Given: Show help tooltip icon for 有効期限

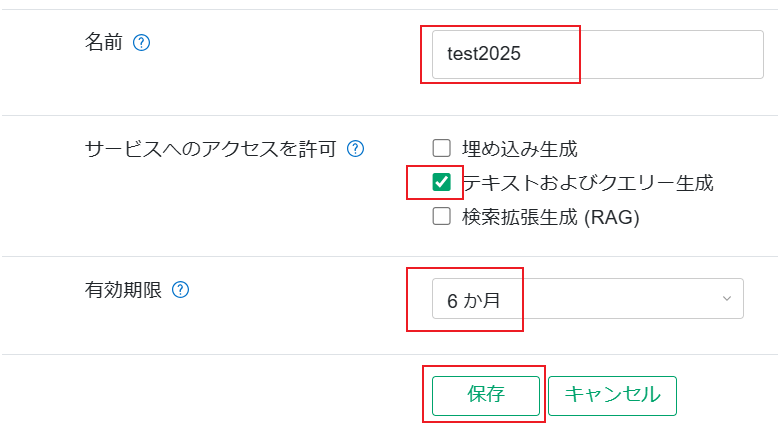Looking at the screenshot, I should tap(180, 290).
